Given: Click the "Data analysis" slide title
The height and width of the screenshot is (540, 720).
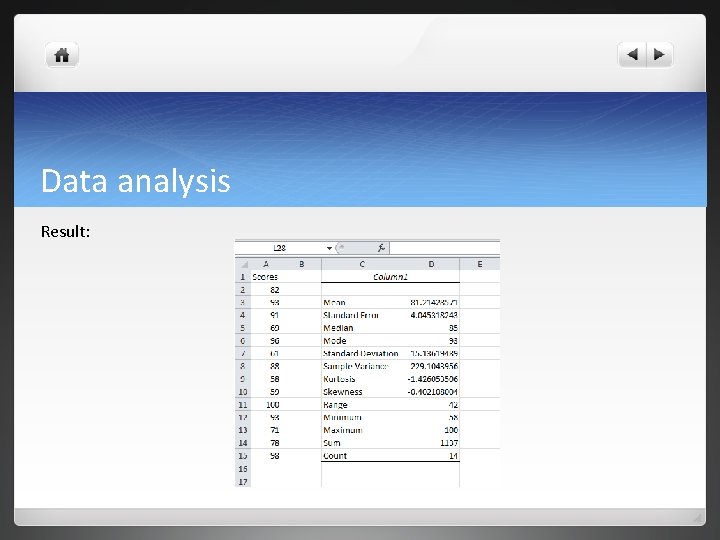Looking at the screenshot, I should (135, 181).
